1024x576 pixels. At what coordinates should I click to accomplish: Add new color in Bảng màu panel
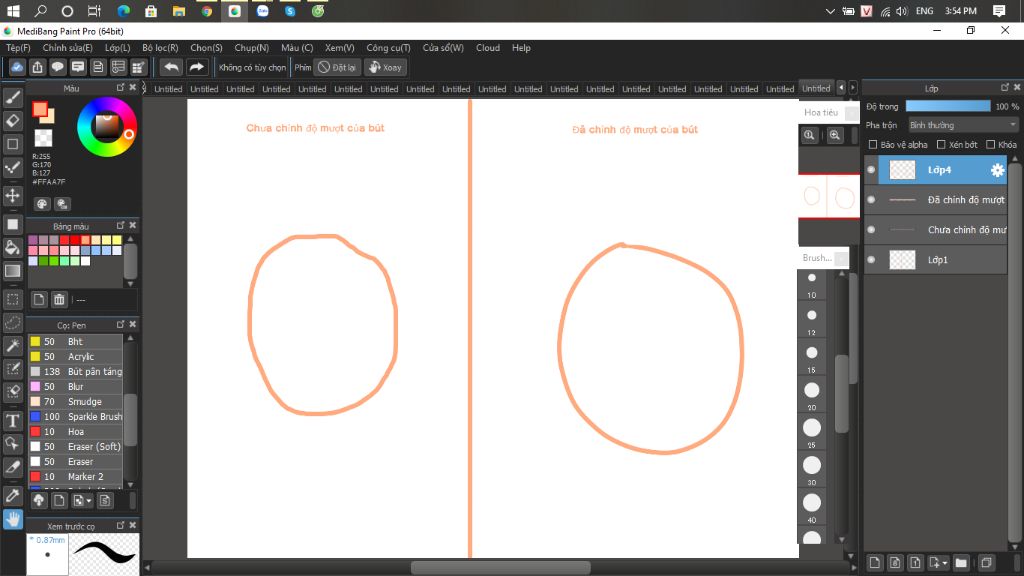[39, 300]
